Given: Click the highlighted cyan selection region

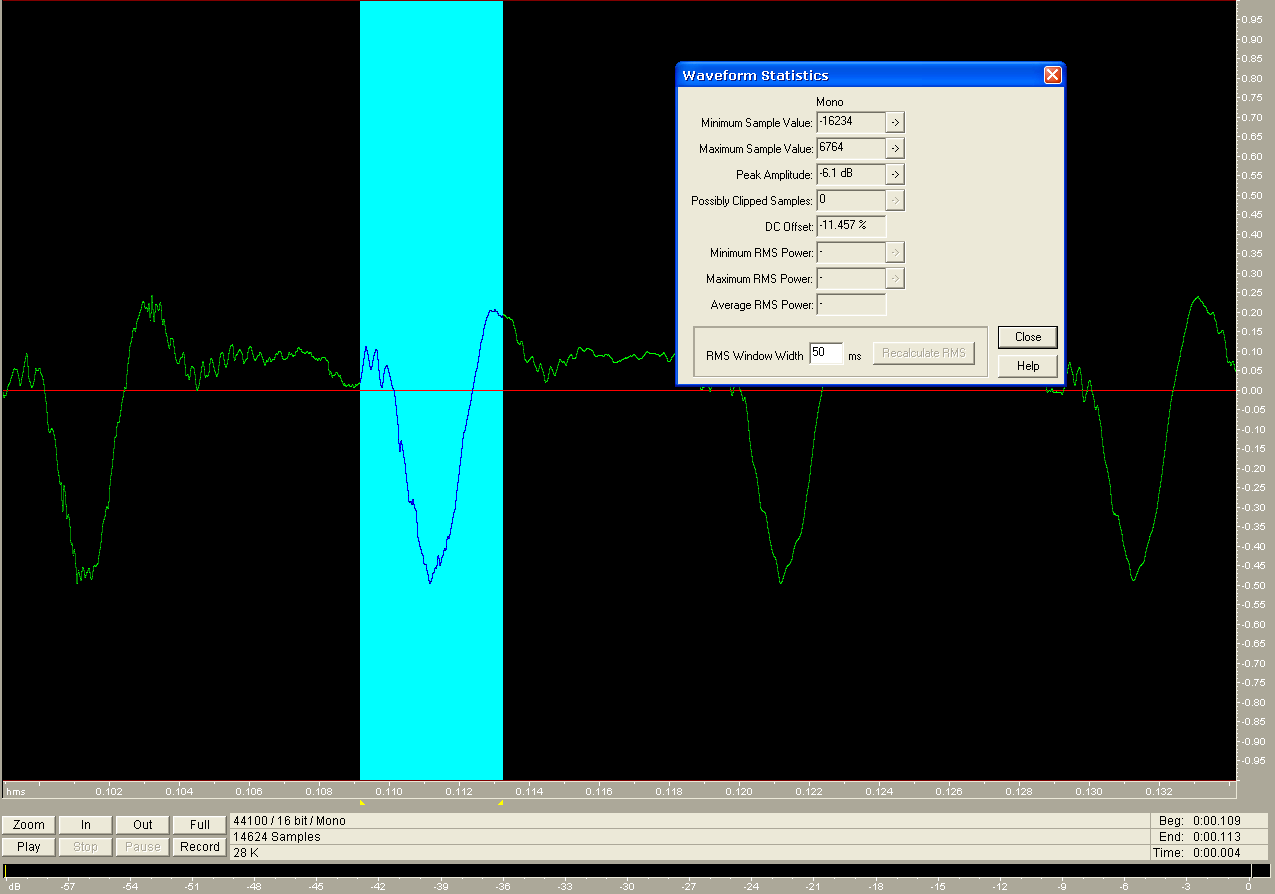Looking at the screenshot, I should (431, 390).
